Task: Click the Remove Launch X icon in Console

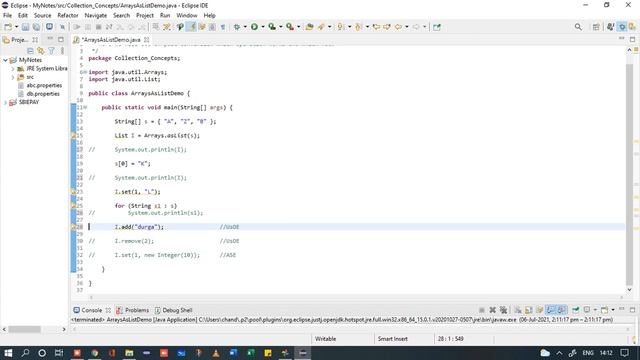Action: coord(492,310)
